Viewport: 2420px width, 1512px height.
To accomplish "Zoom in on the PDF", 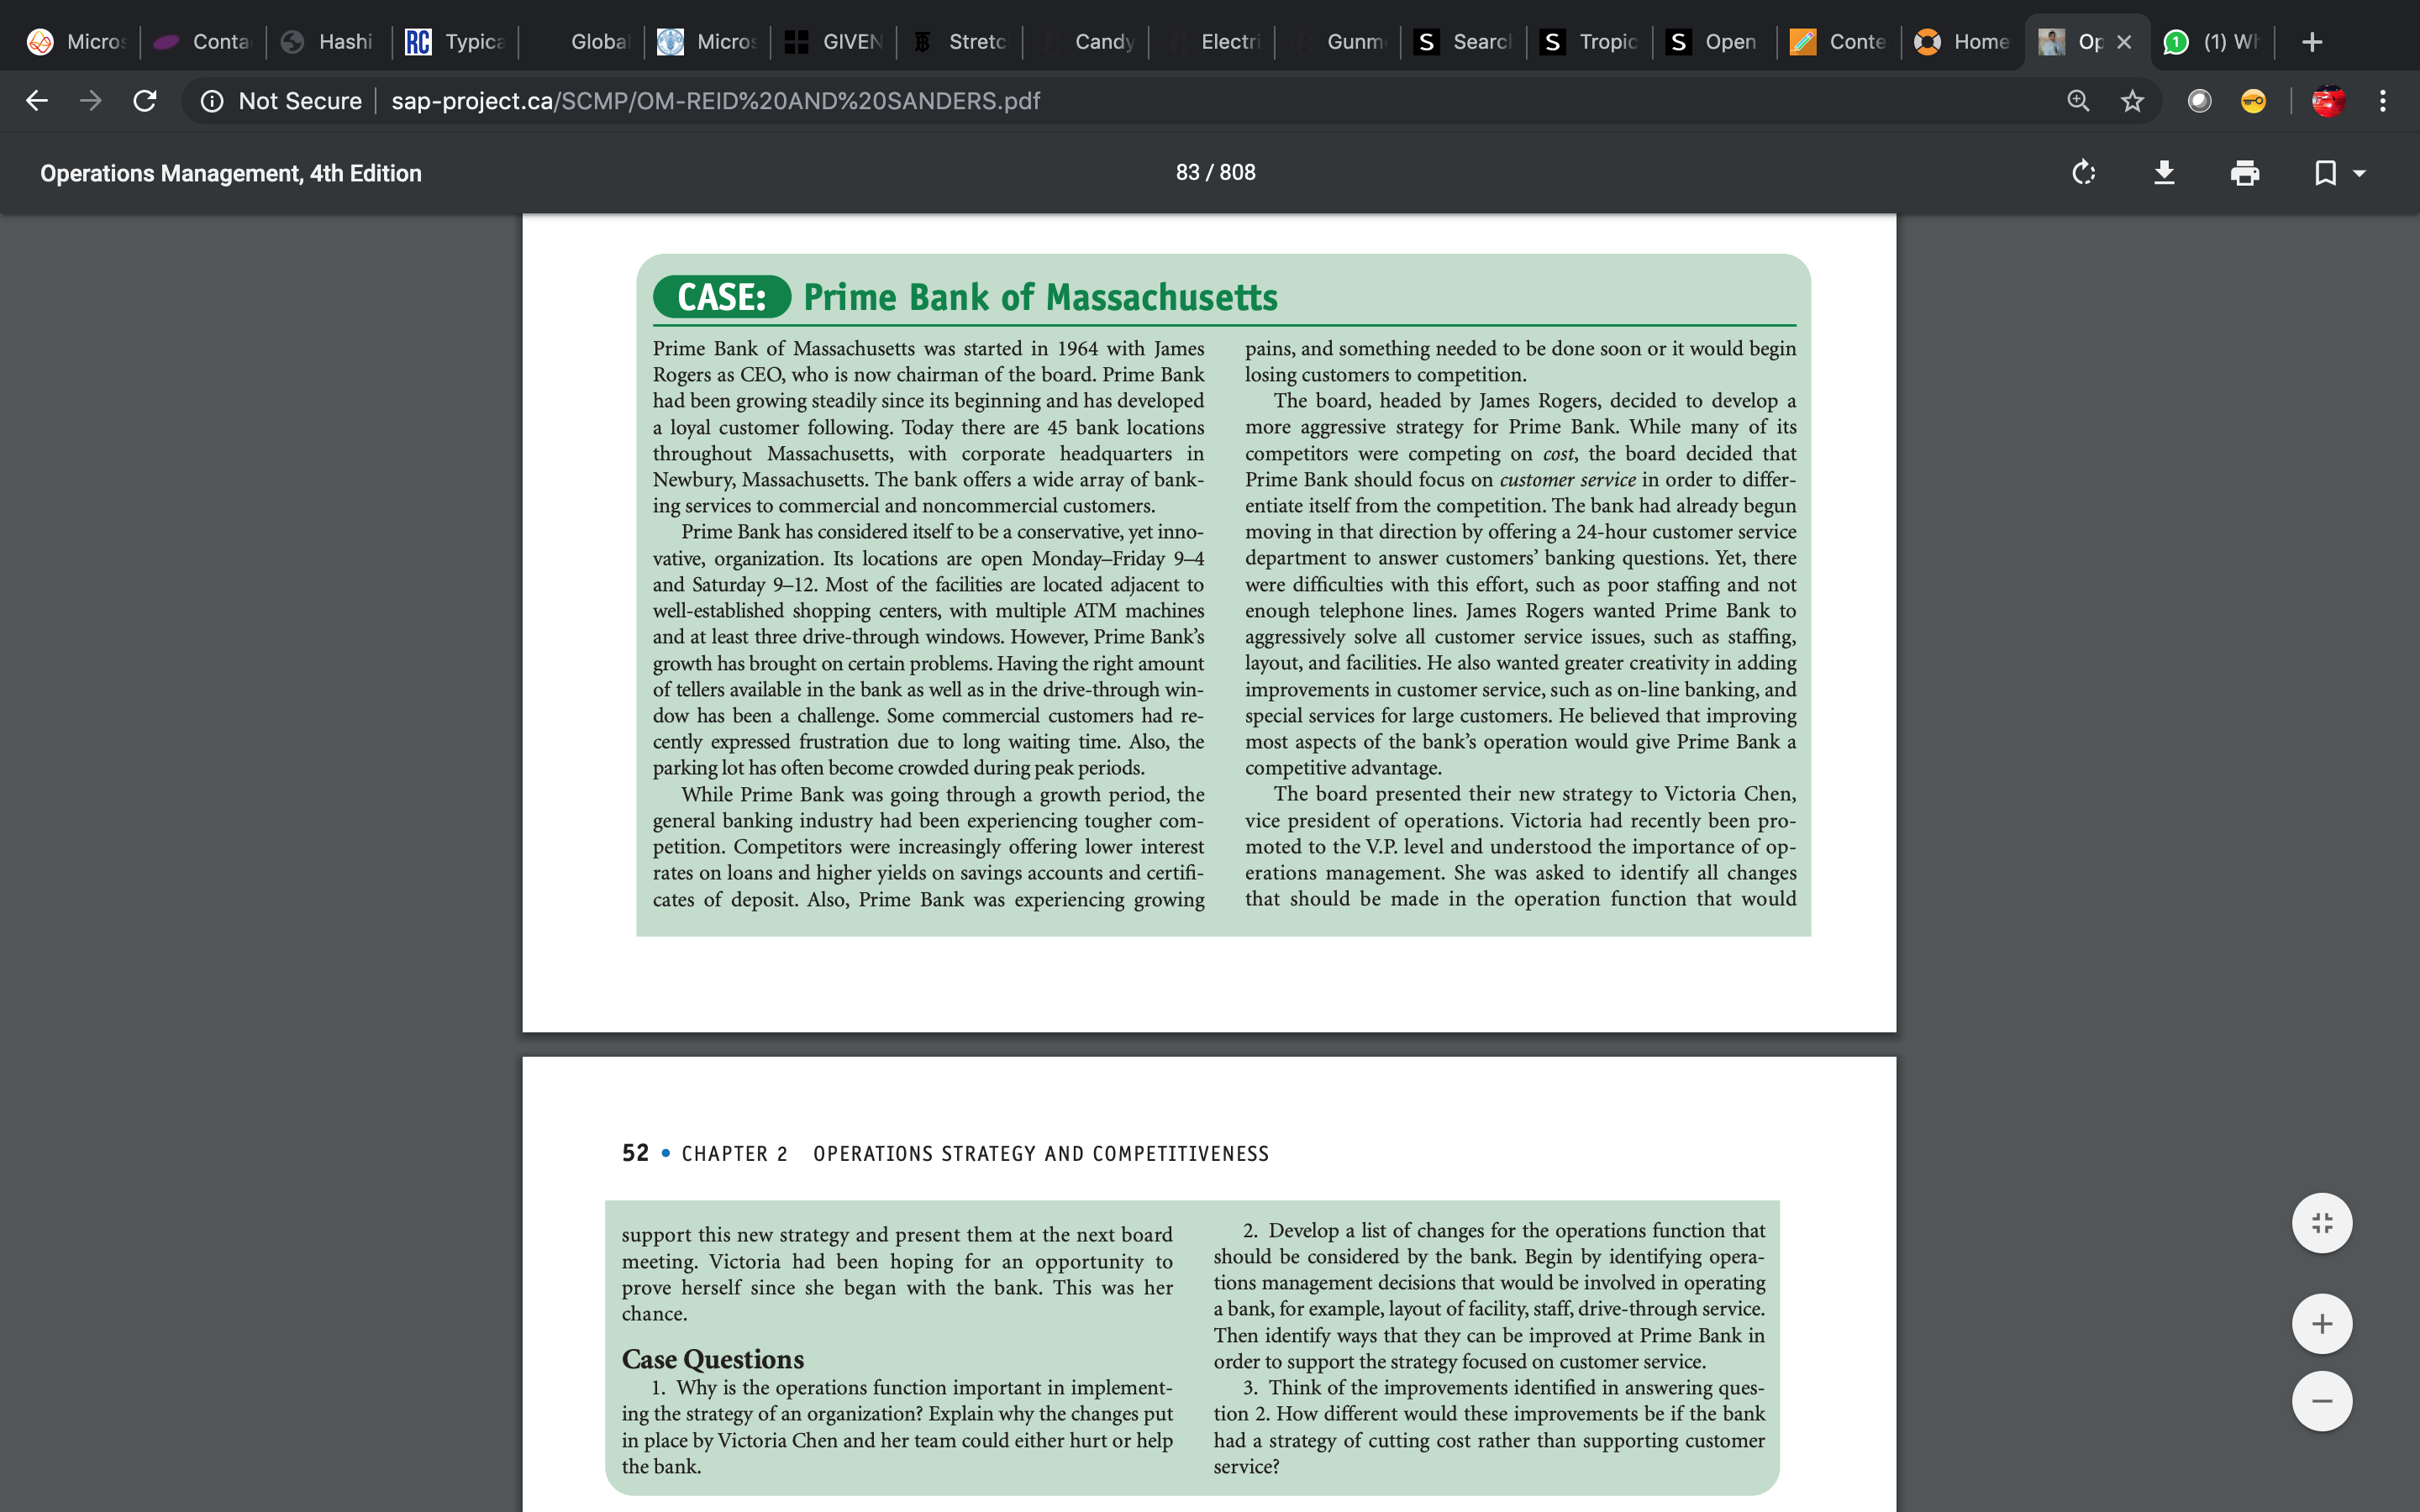I will pos(2322,1324).
